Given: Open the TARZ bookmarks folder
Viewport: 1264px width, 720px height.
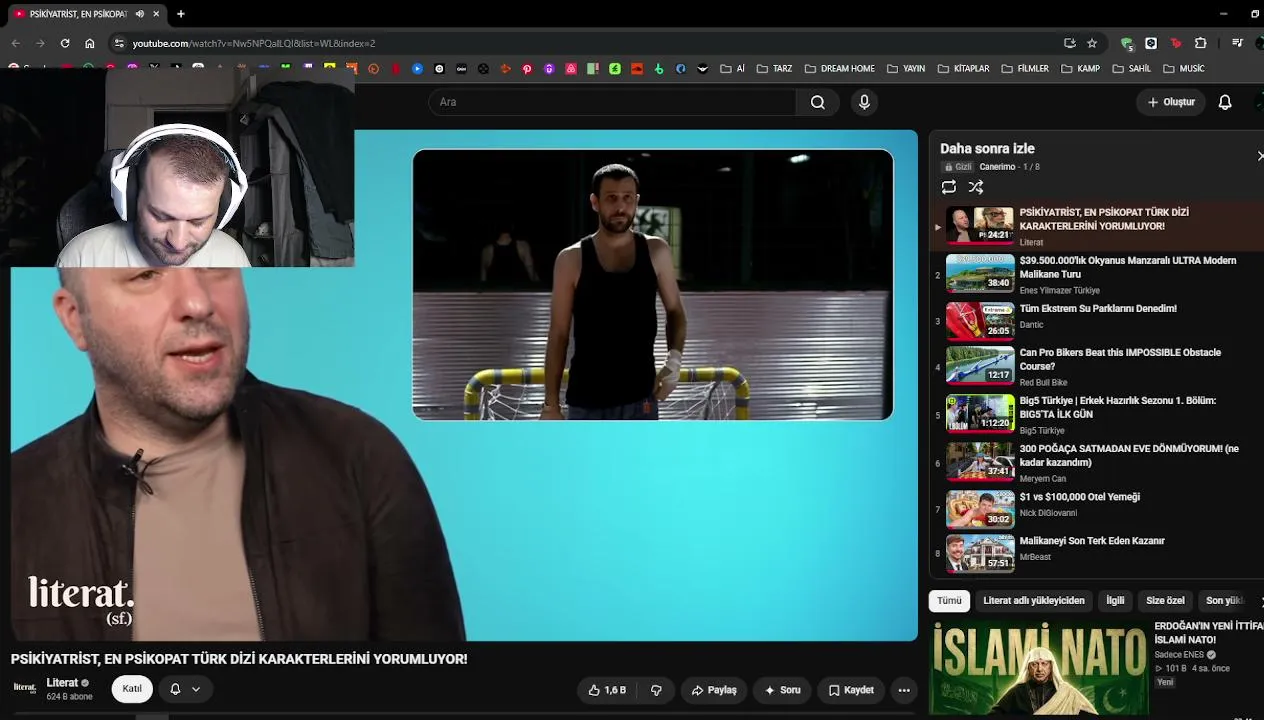Looking at the screenshot, I should [x=774, y=69].
